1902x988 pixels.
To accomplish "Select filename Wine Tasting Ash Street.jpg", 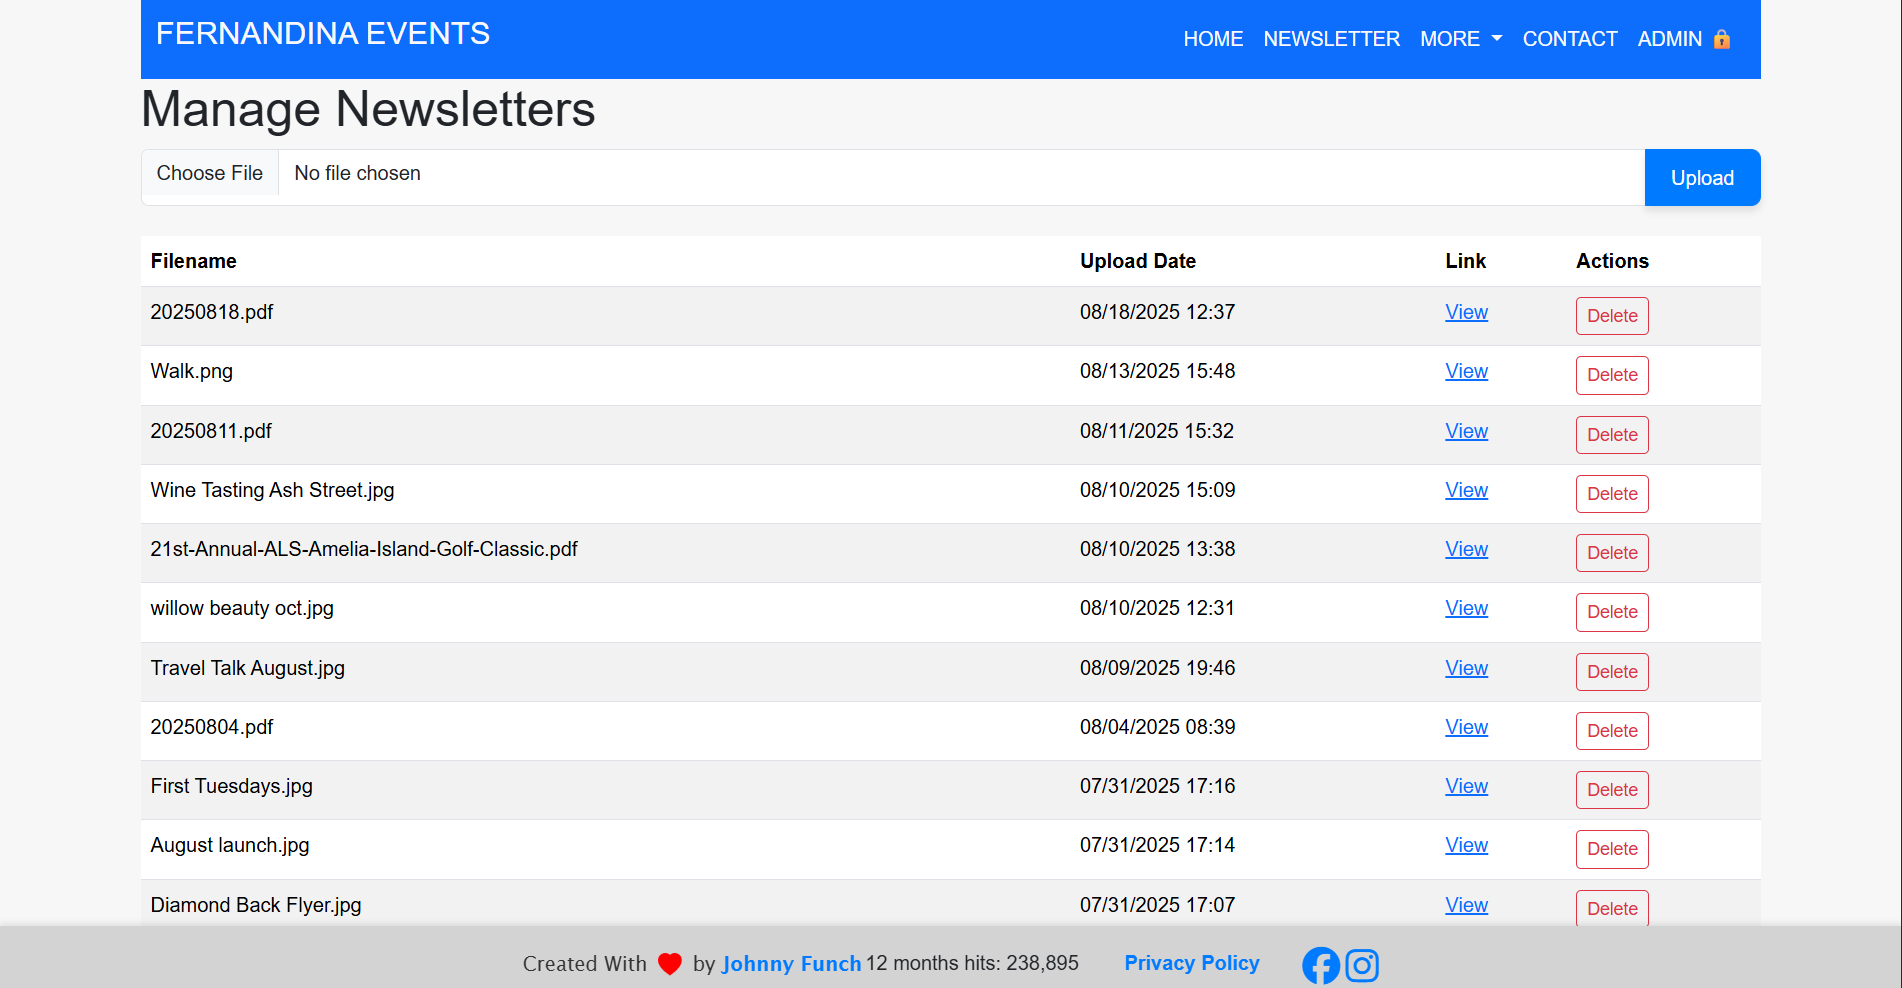I will point(273,490).
